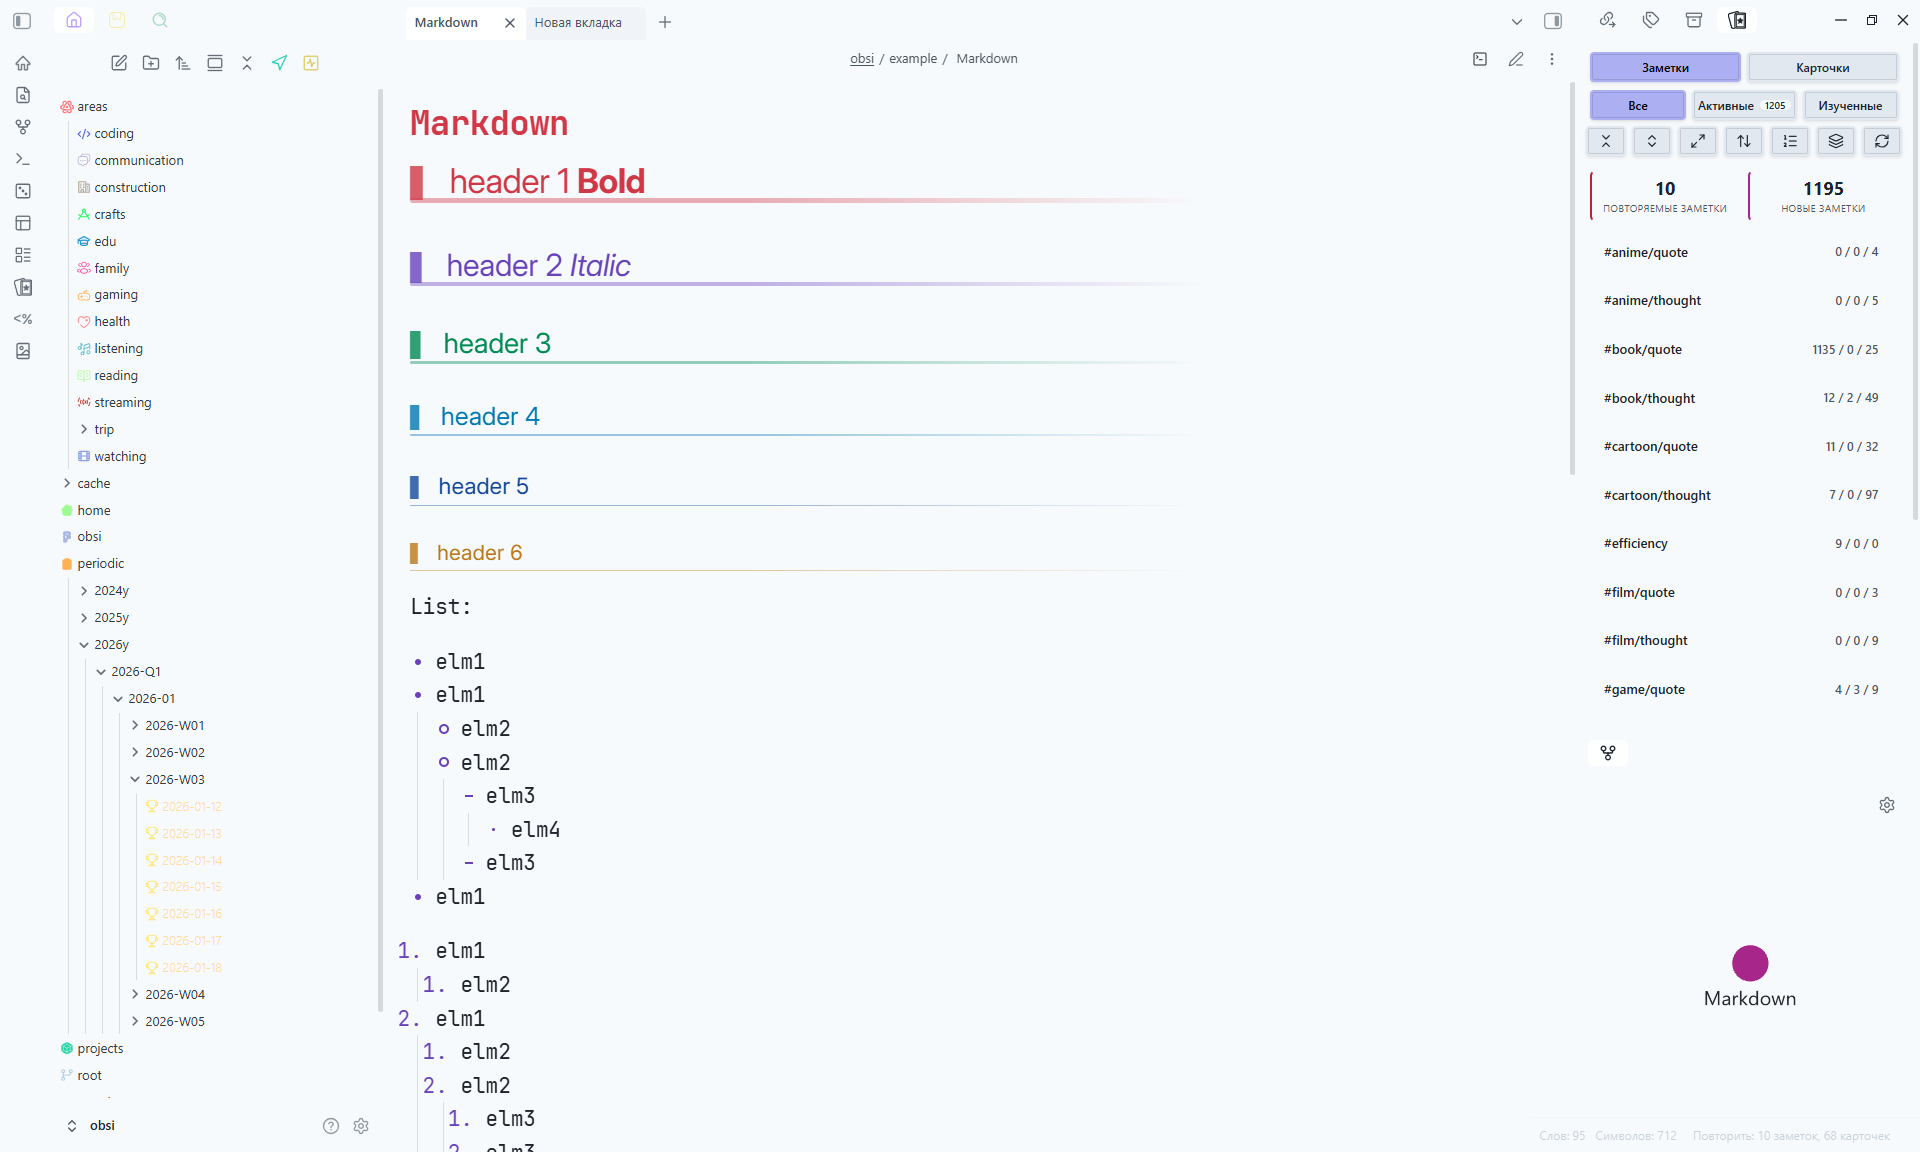Switch to the Новая вкладка tab
This screenshot has height=1152, width=1920.
coord(578,22)
